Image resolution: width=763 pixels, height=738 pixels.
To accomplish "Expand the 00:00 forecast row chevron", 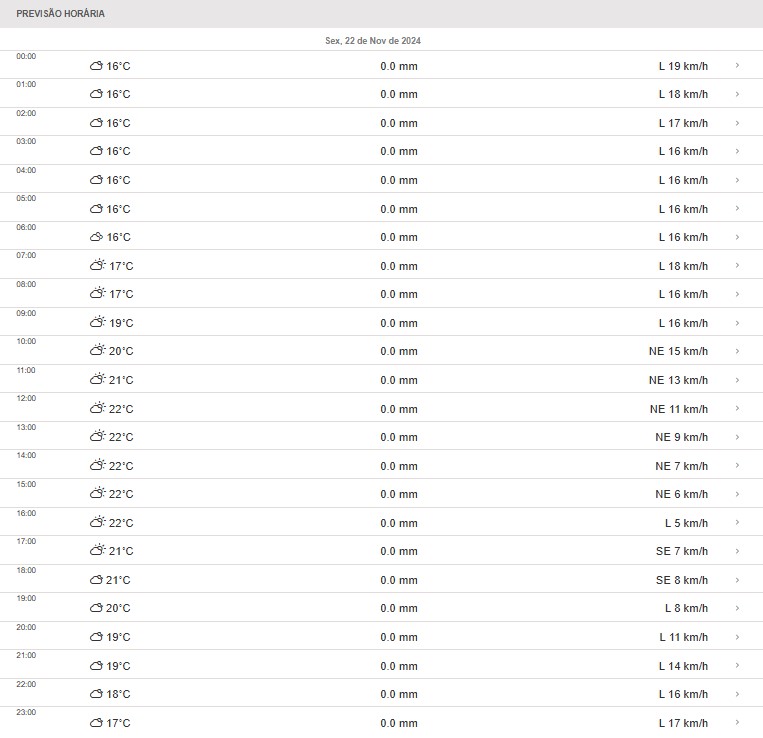I will click(737, 66).
